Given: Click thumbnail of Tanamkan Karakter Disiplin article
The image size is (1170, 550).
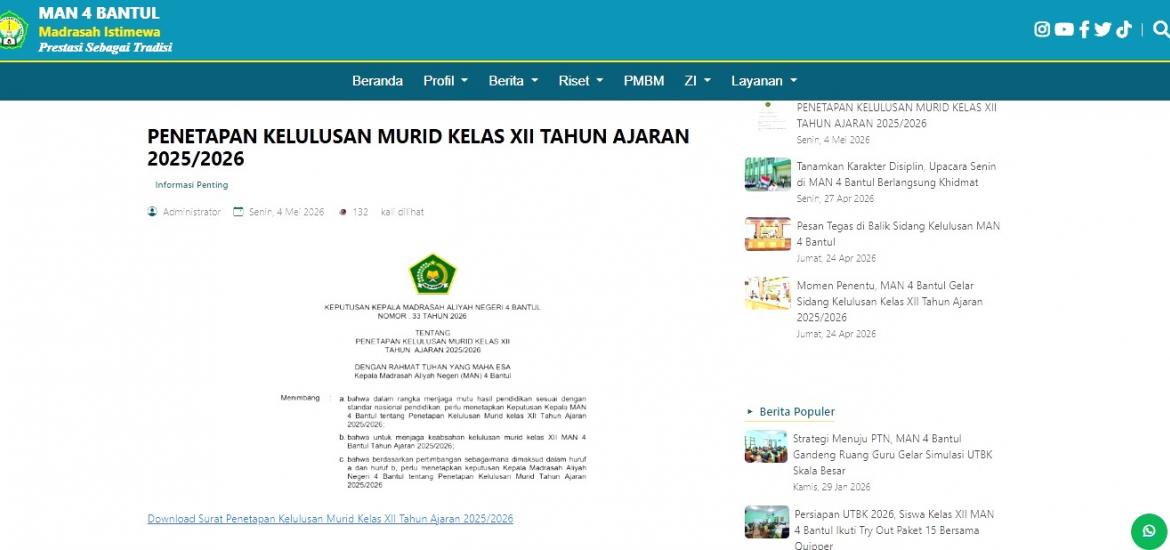Looking at the screenshot, I should (x=767, y=174).
